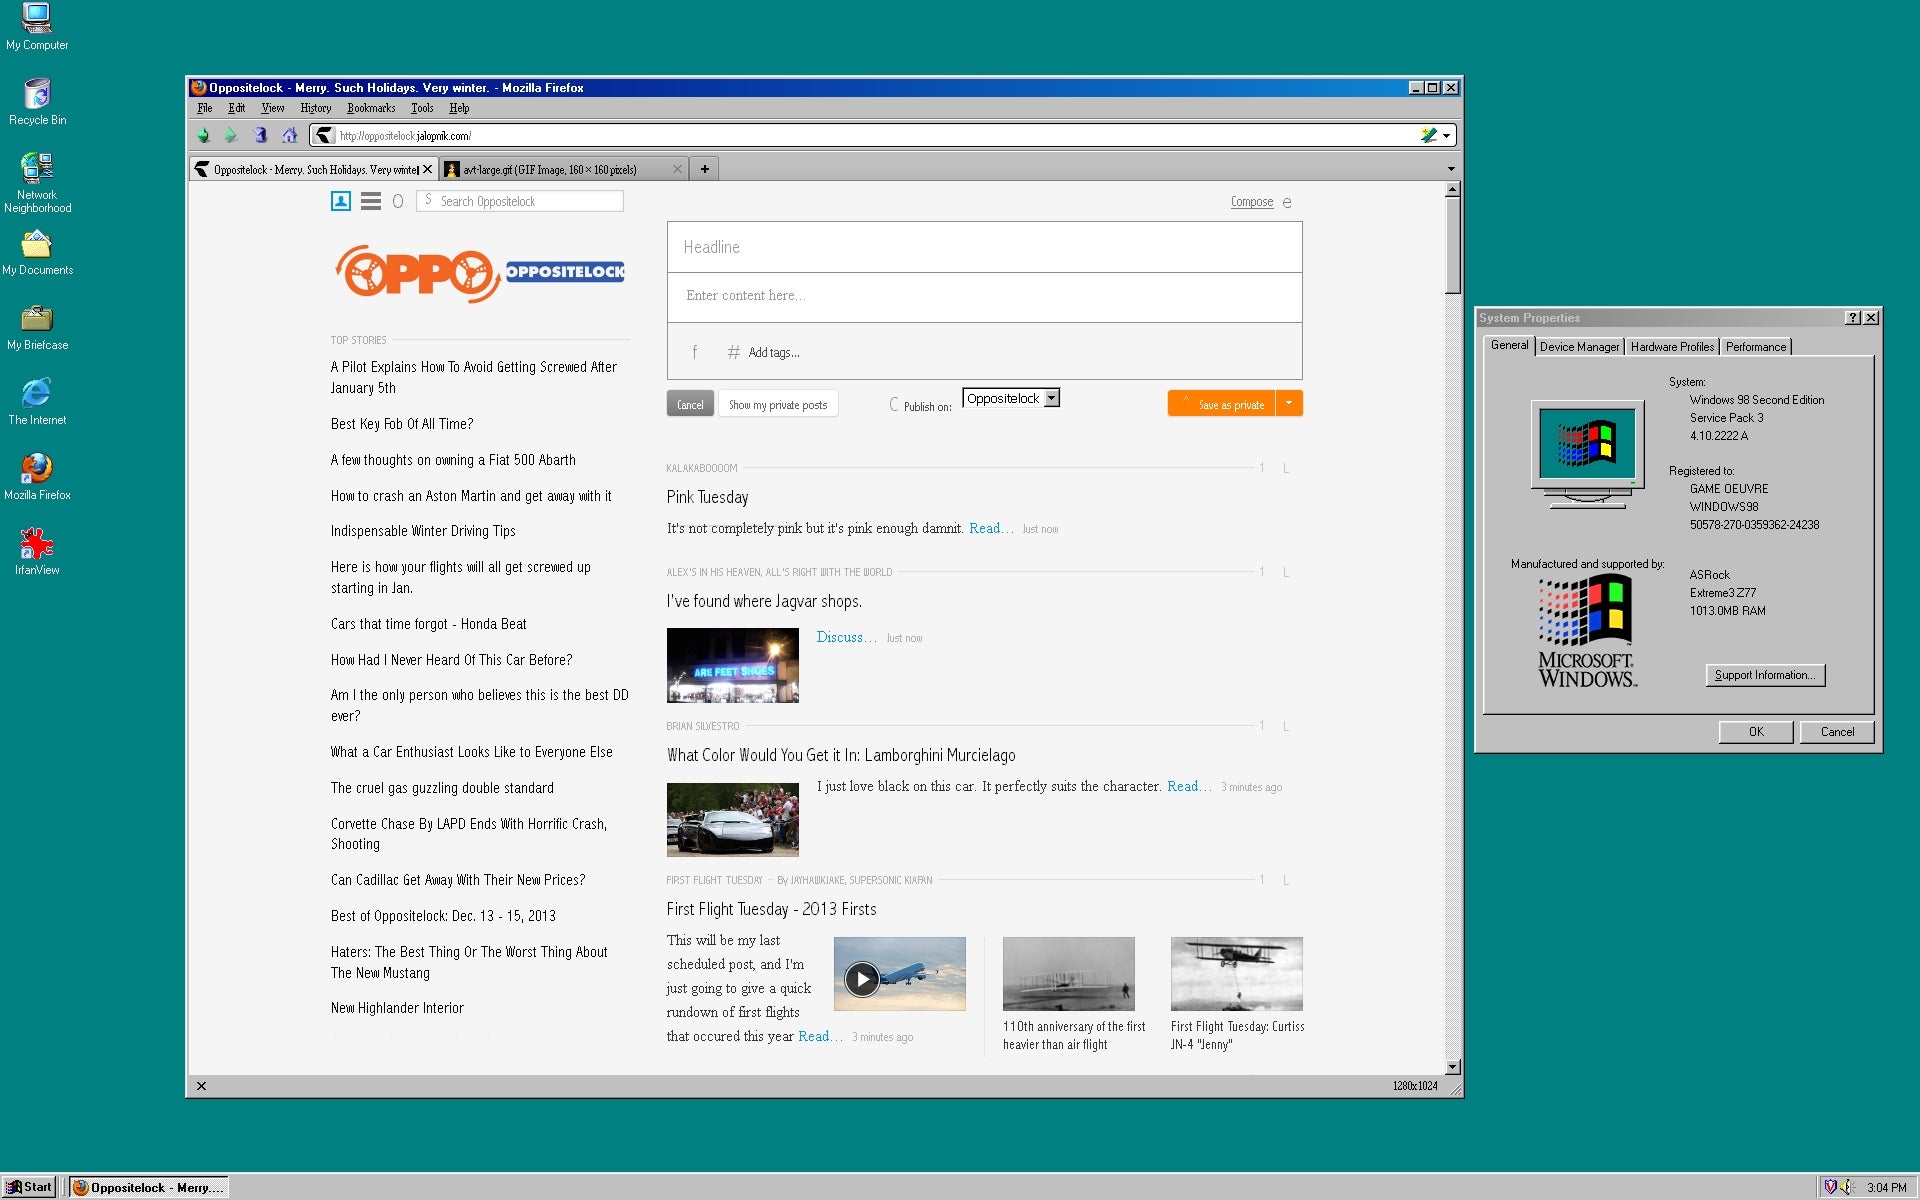Click the circle notifications icon beside search

click(398, 201)
